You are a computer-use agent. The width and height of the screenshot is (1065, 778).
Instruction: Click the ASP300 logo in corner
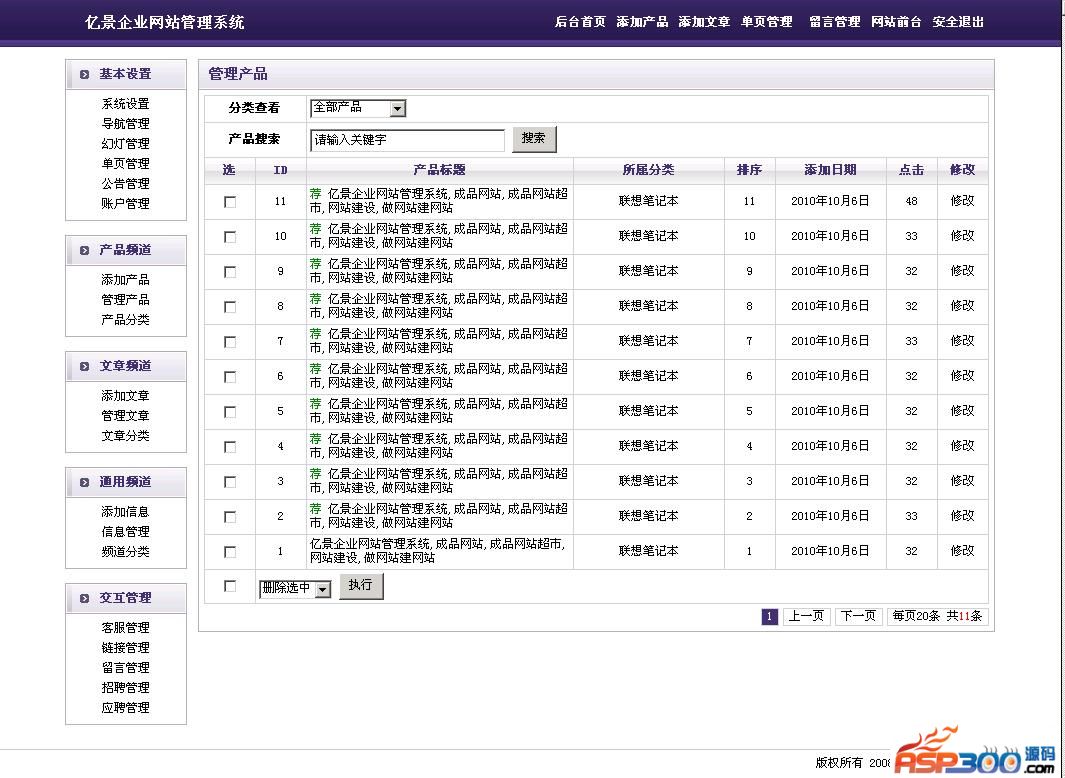974,758
